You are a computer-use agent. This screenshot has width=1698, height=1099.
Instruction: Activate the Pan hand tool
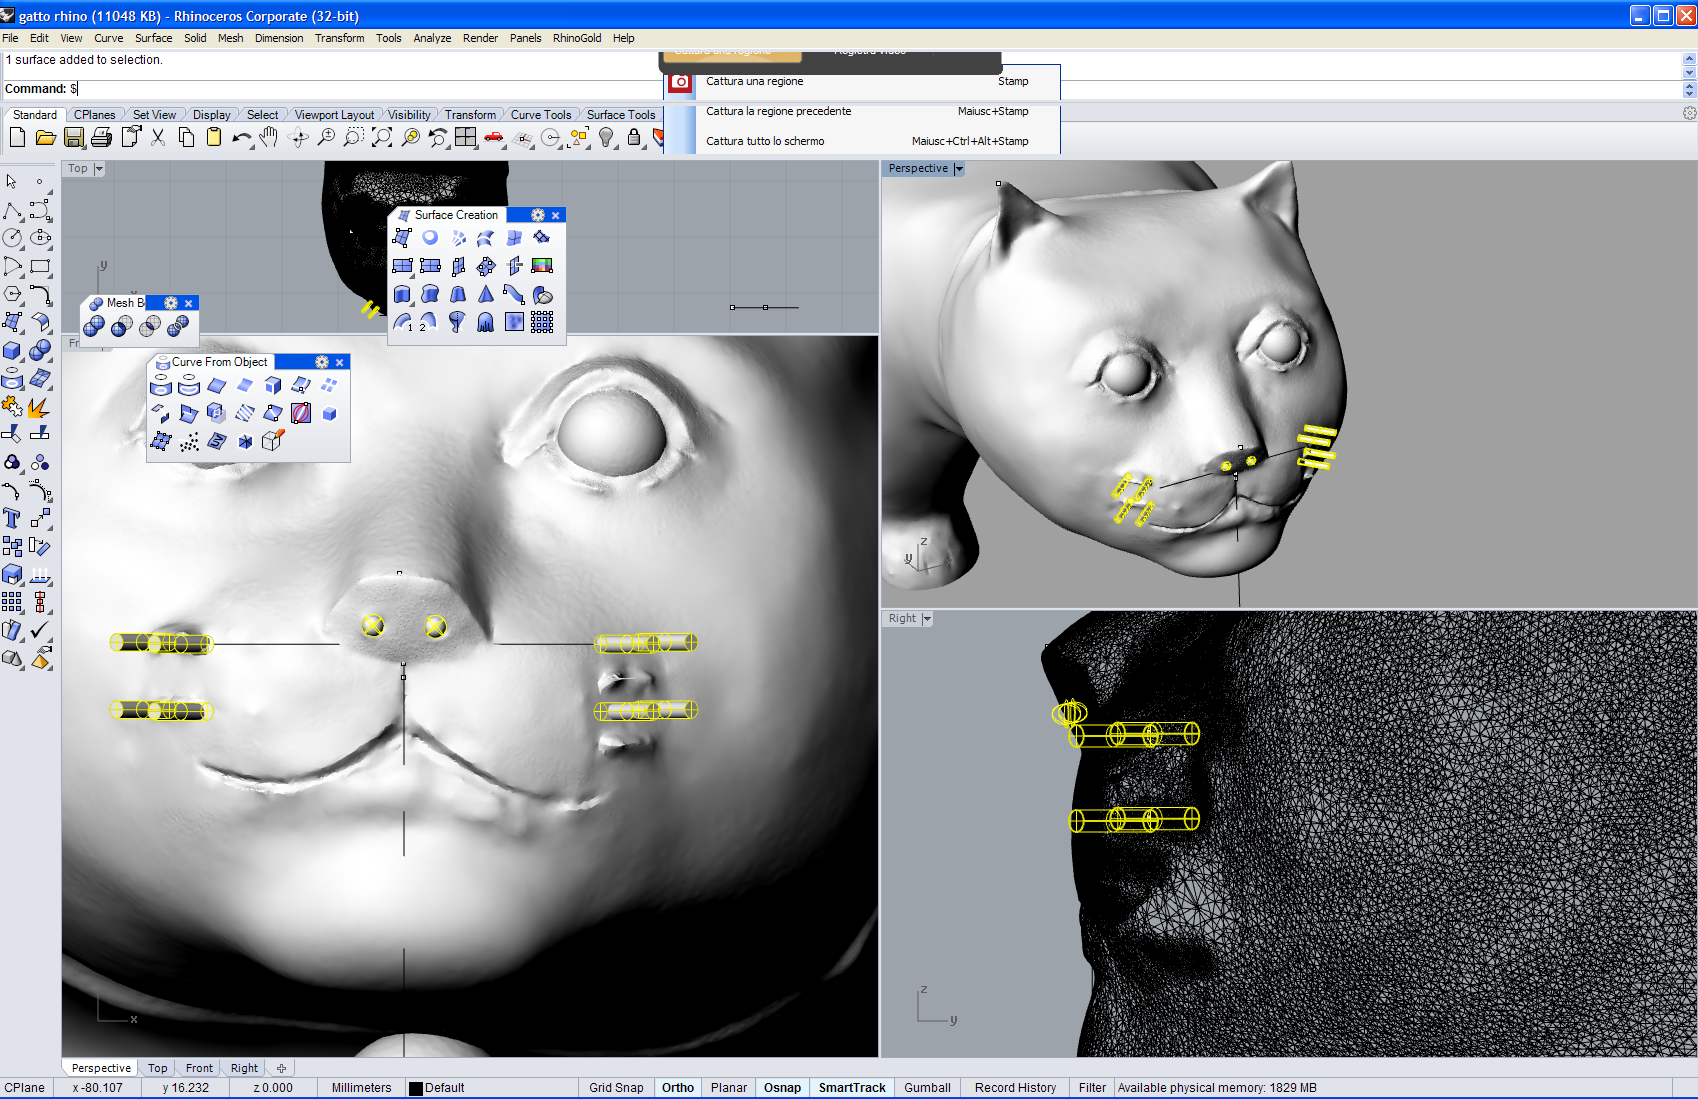pyautogui.click(x=269, y=138)
